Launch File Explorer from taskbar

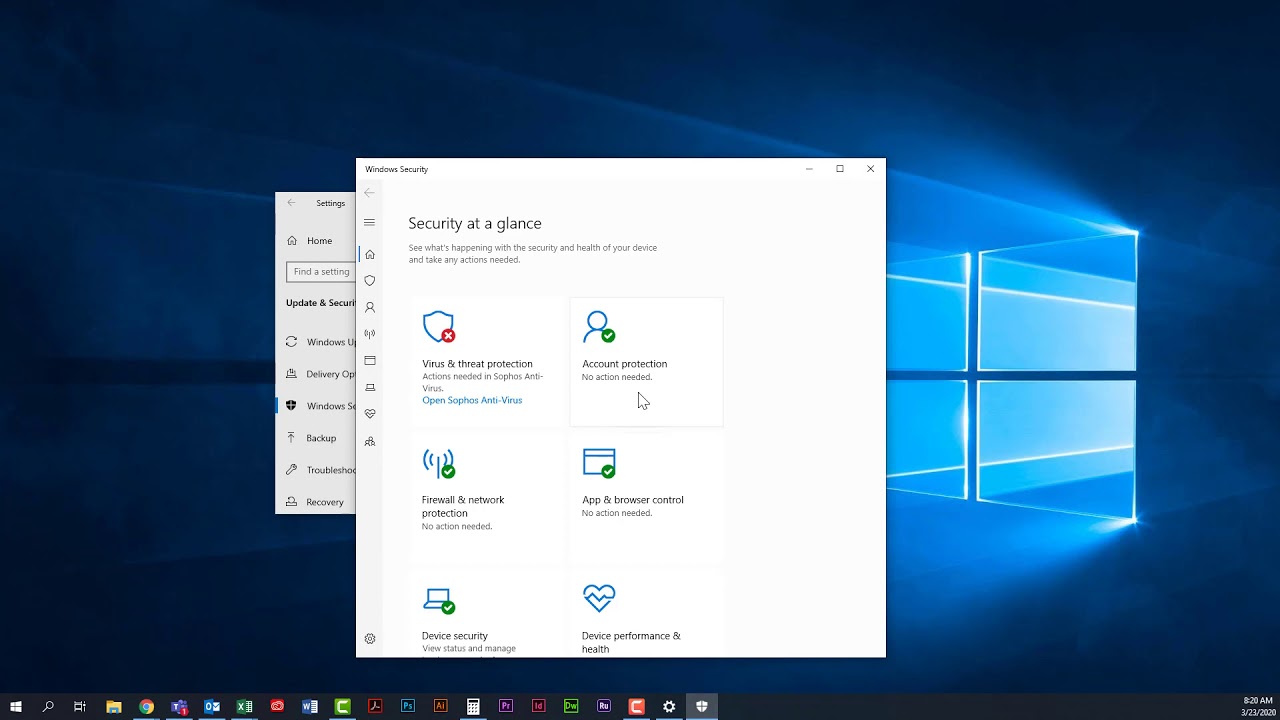point(114,706)
